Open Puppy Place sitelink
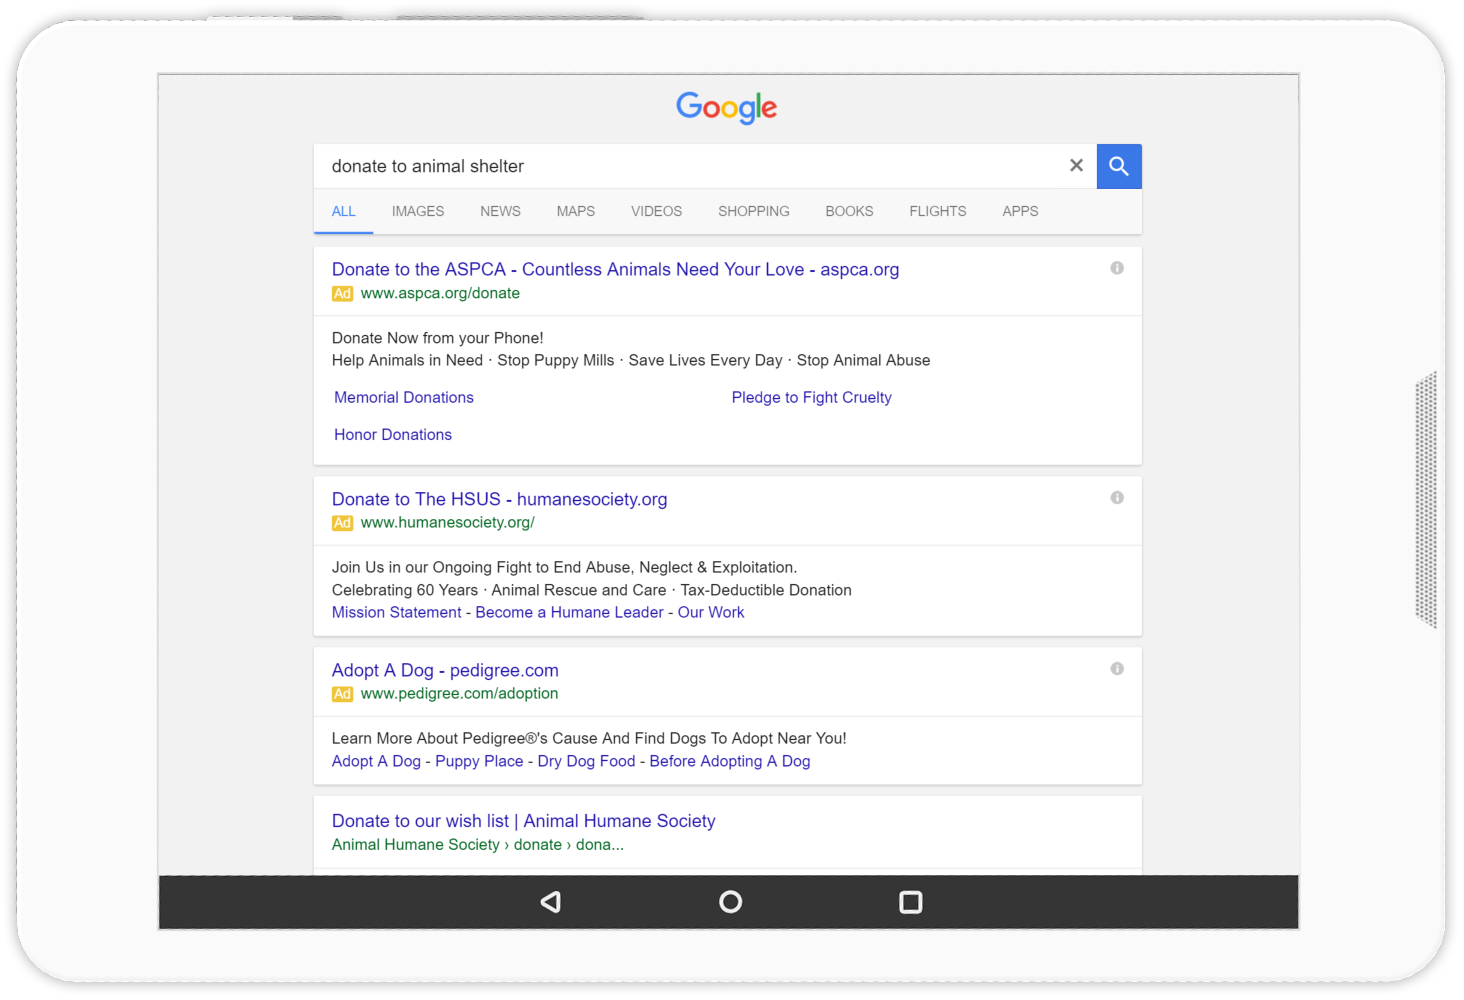 (479, 761)
